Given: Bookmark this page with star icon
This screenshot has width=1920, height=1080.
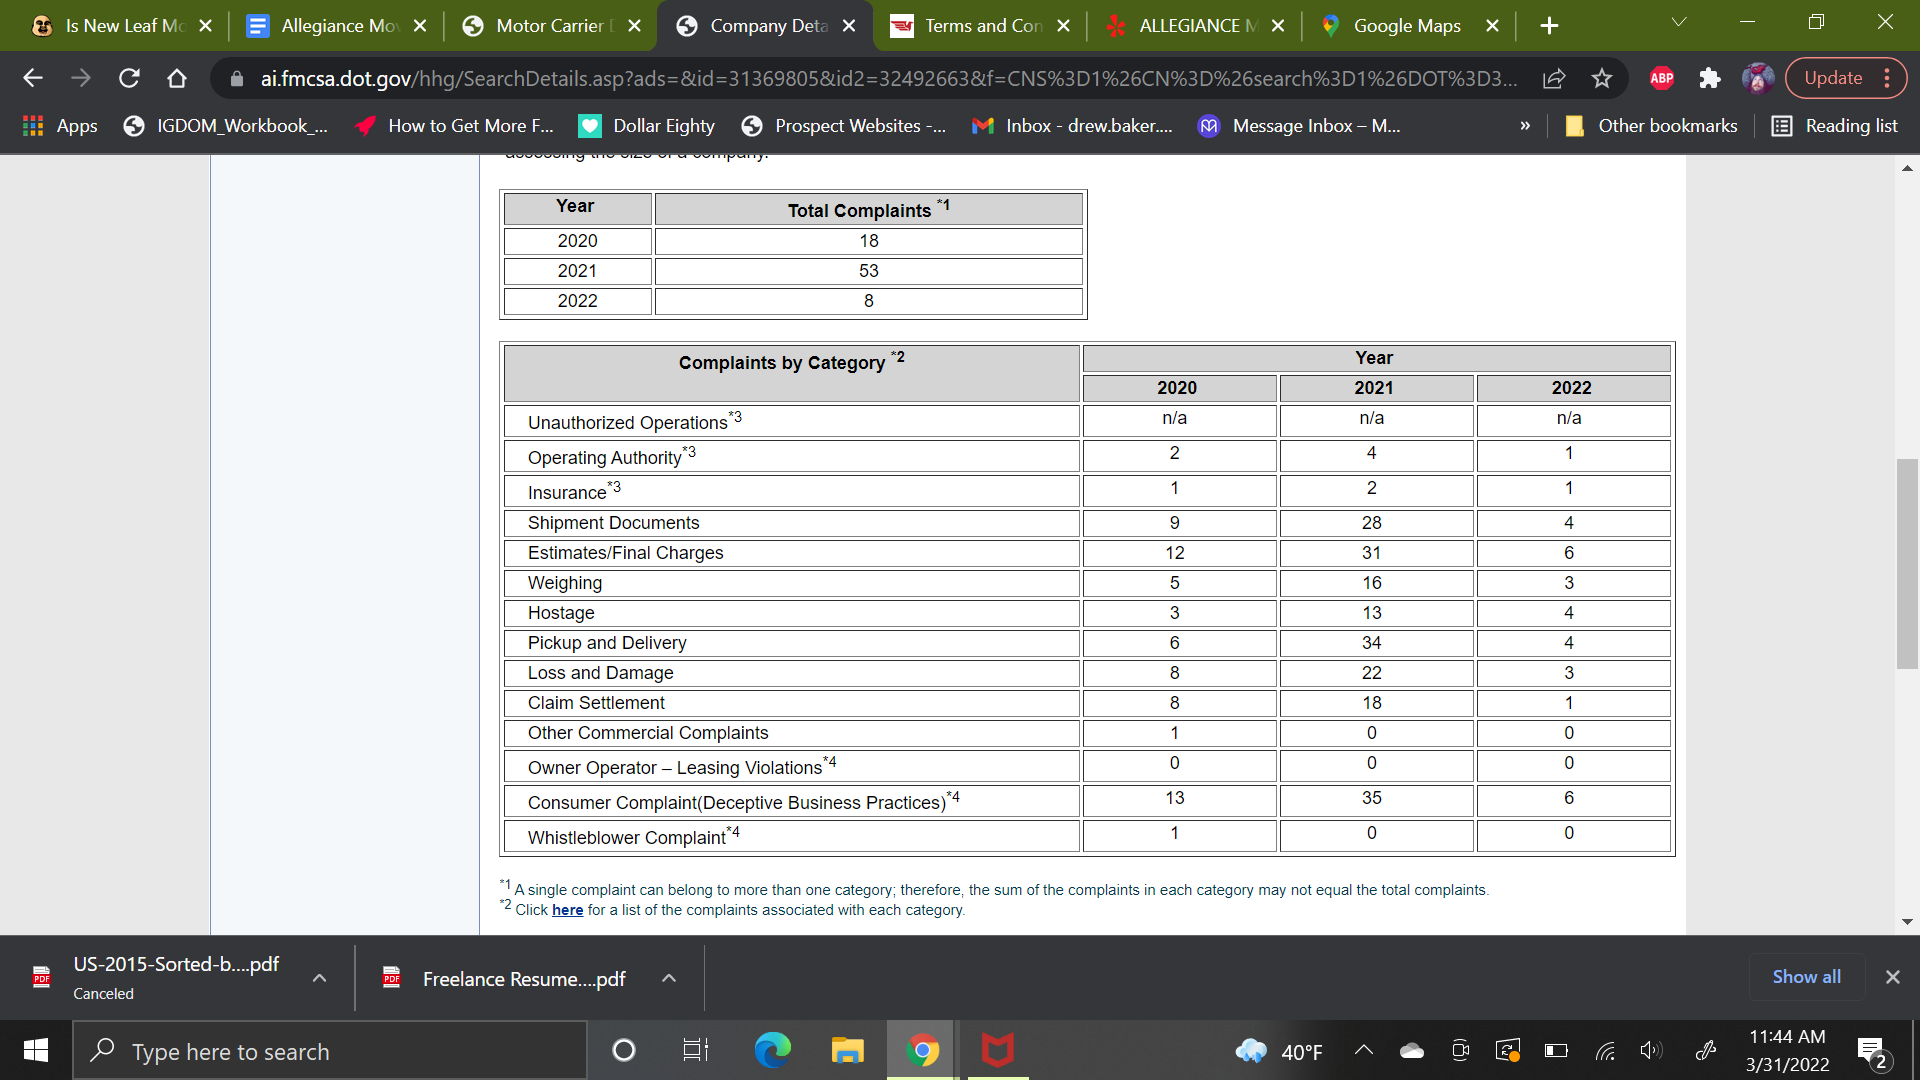Looking at the screenshot, I should [1602, 78].
